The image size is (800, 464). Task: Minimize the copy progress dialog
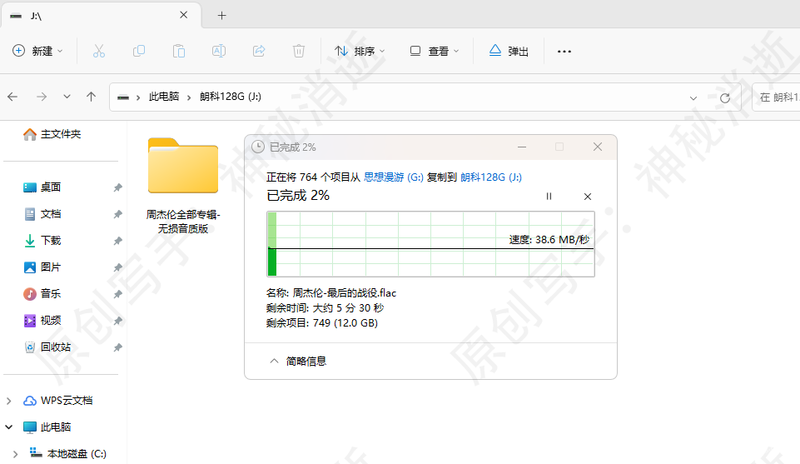coord(522,147)
